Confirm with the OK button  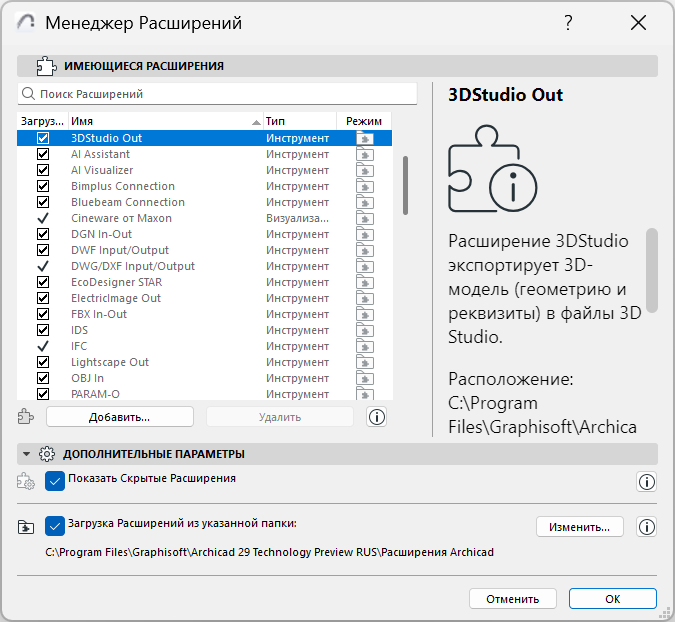(x=613, y=599)
